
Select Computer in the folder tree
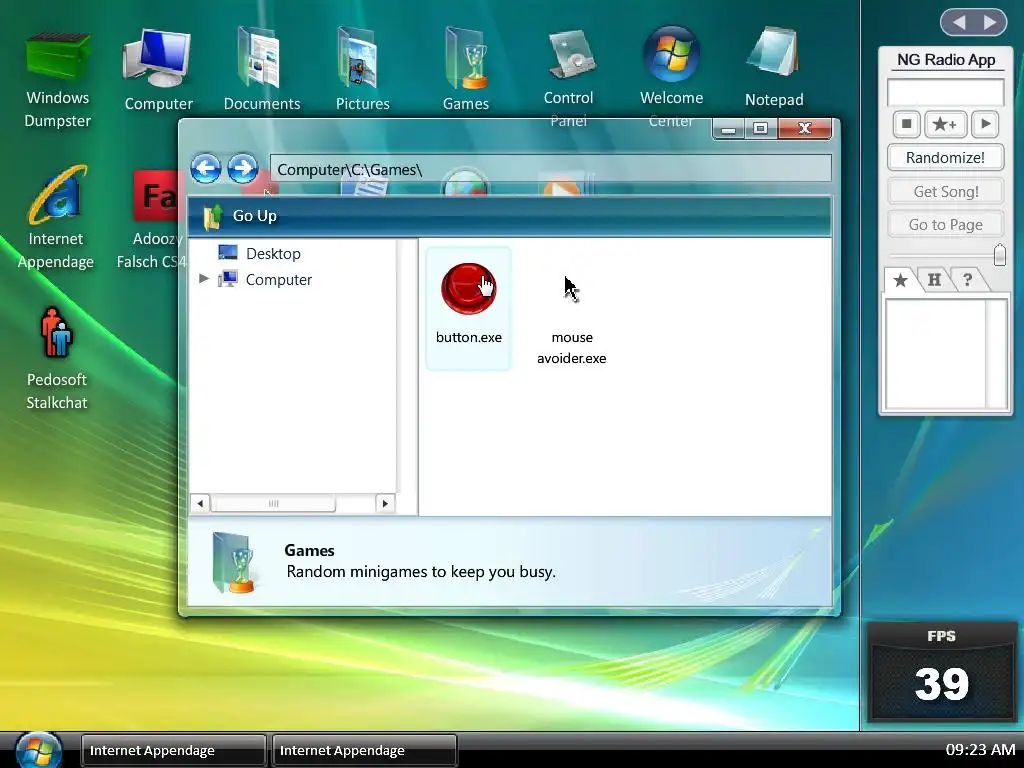coord(265,280)
